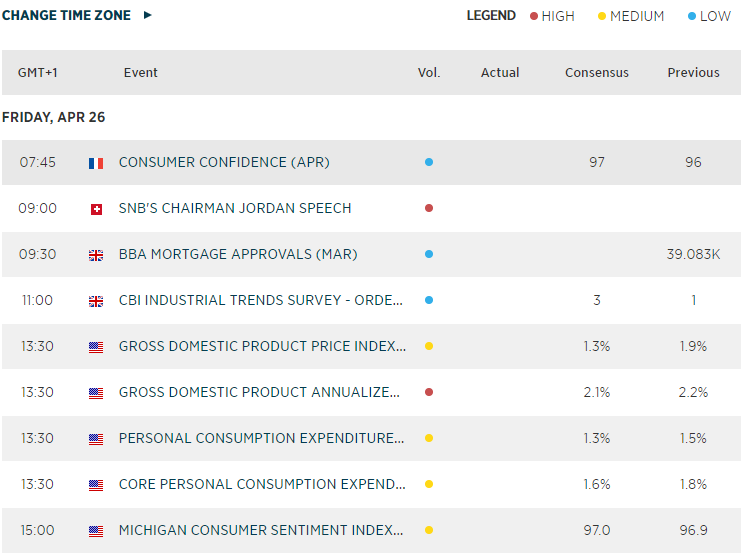The image size is (741, 553).
Task: Click US flag beside Michigan Consumer Sentiment Index
Action: point(96,531)
